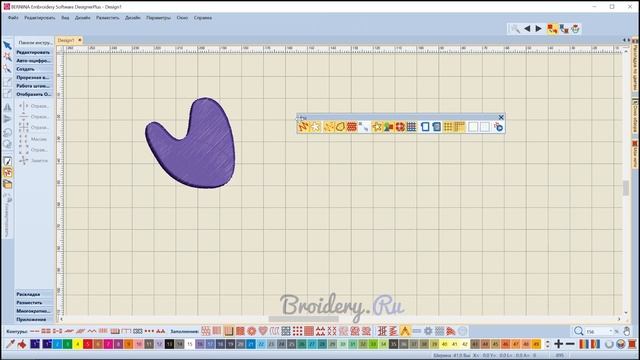Click the left-pointing arrow in the top toolbar
This screenshot has width=640, height=360.
tap(527, 29)
